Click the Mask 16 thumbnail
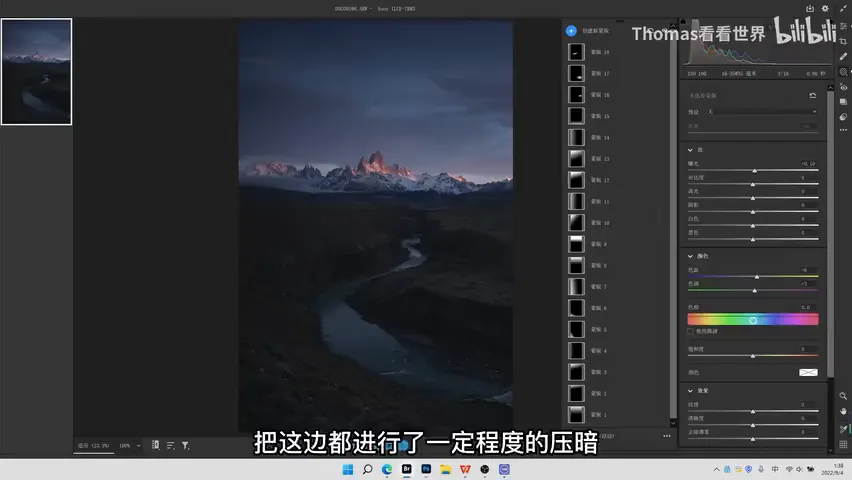 (576, 95)
